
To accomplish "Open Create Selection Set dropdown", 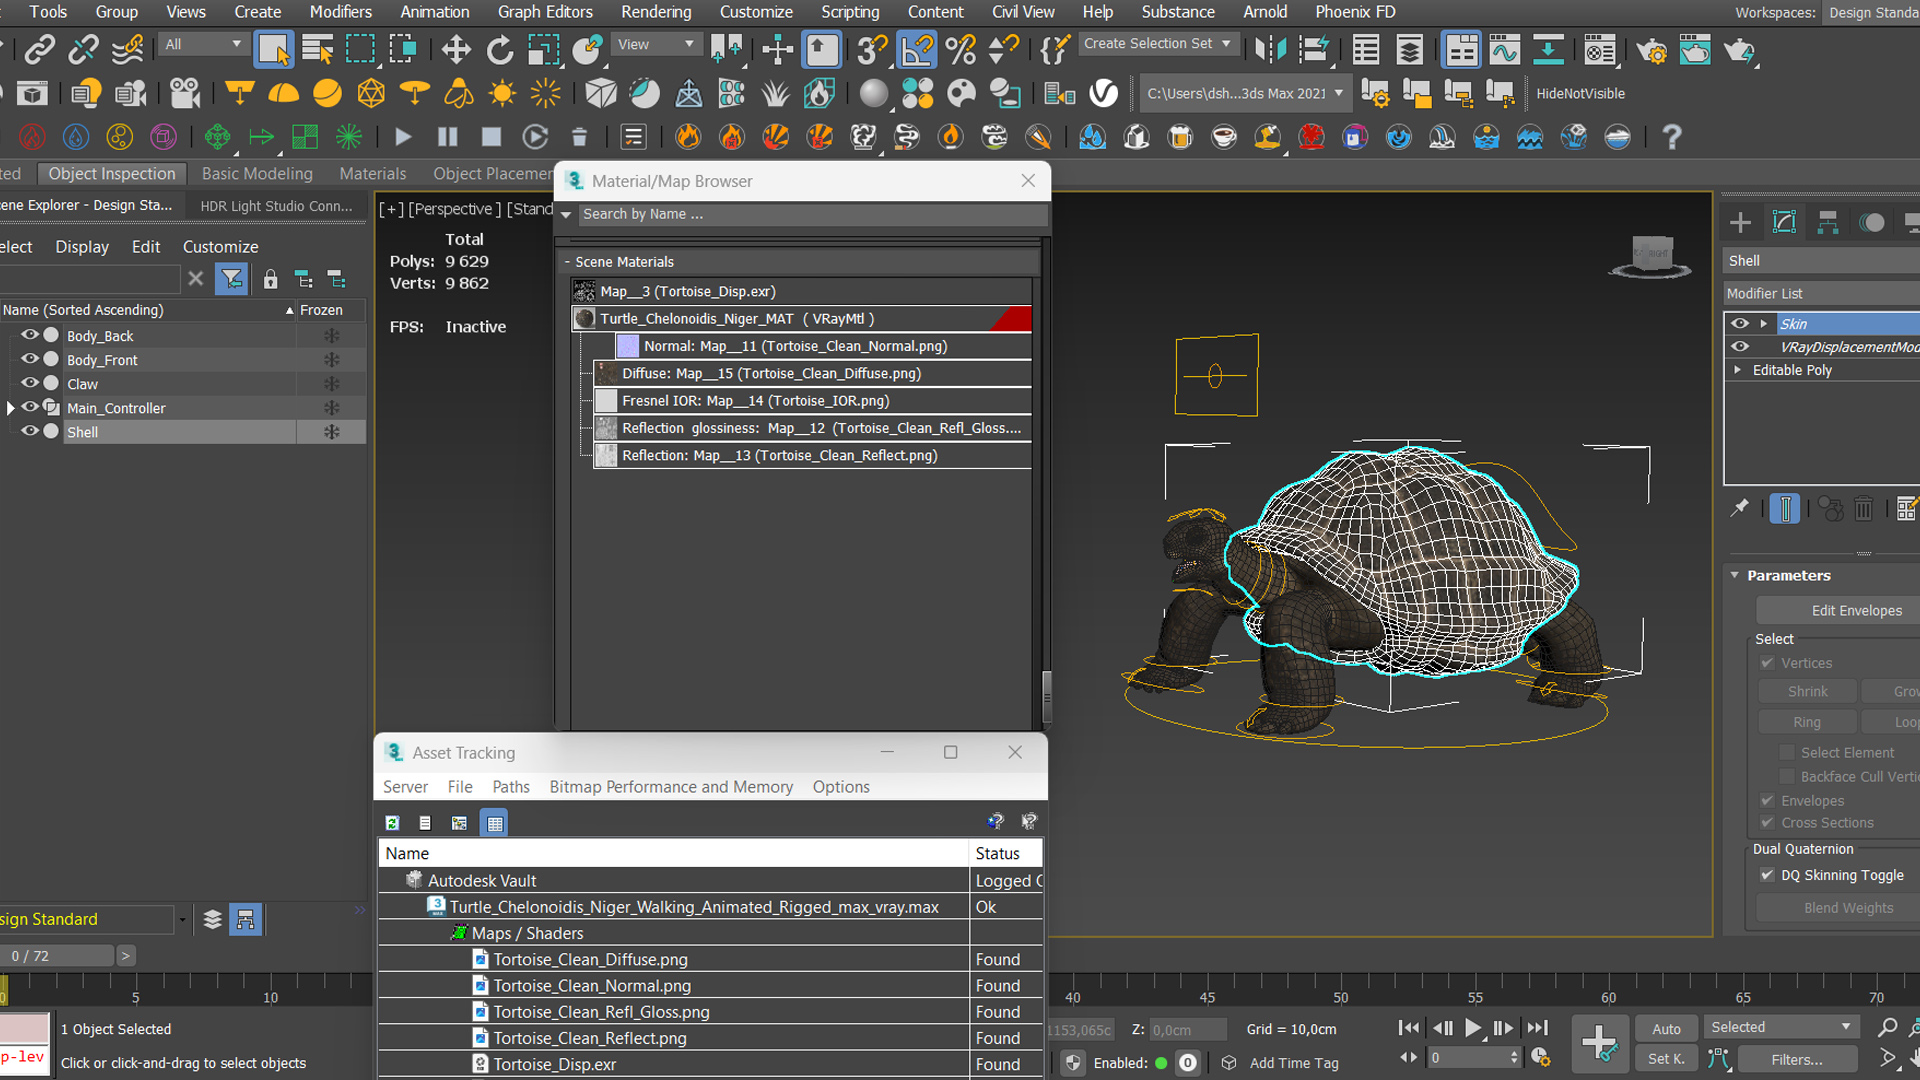I will (1158, 44).
